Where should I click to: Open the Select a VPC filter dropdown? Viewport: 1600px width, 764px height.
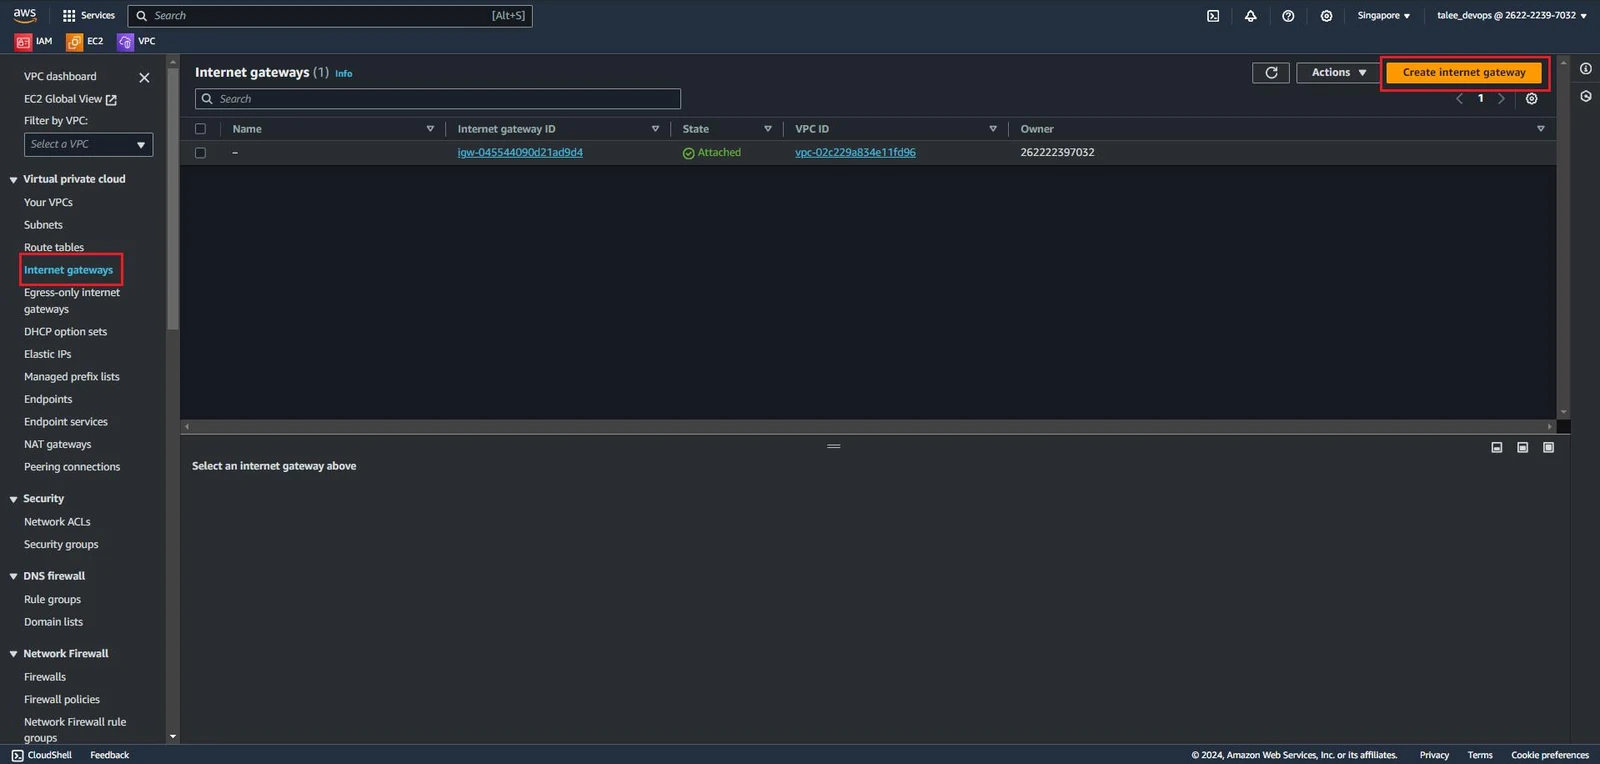pyautogui.click(x=88, y=145)
